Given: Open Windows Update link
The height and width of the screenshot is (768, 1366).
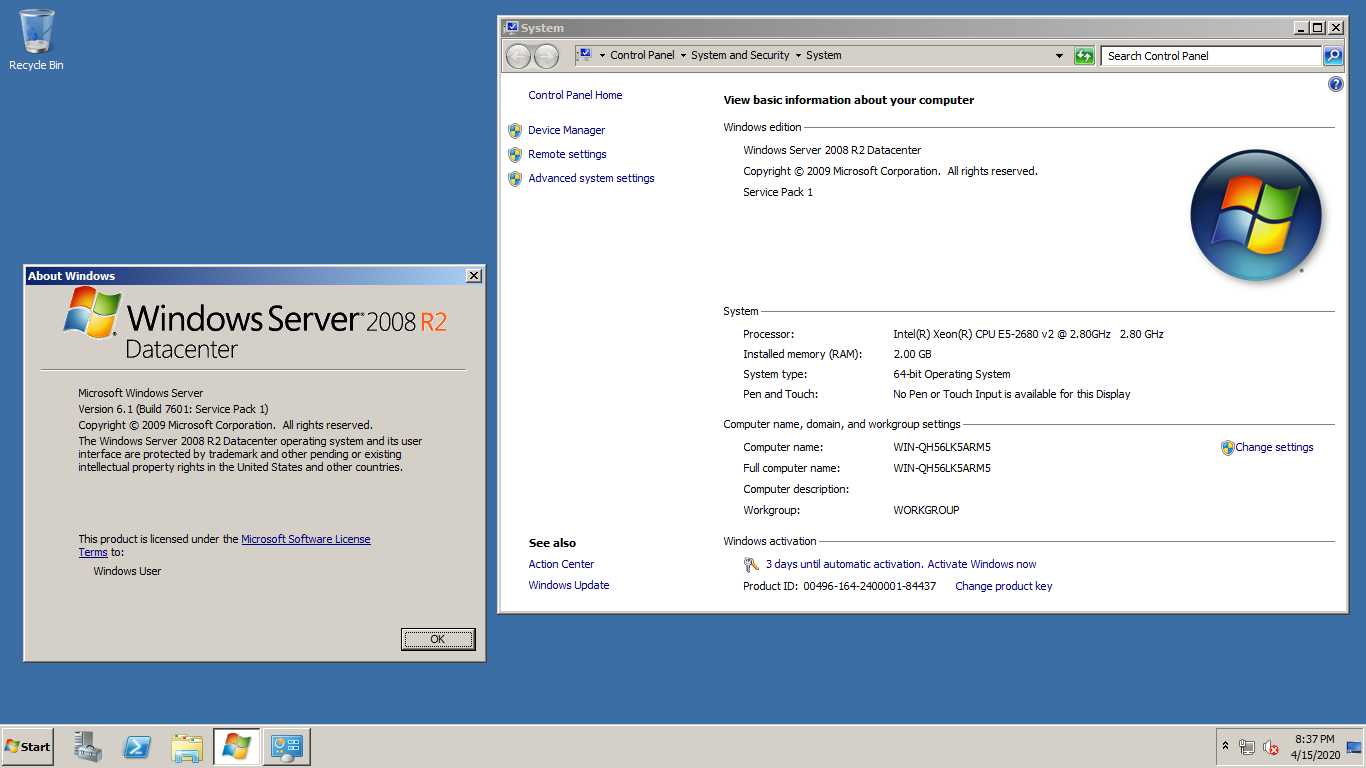Looking at the screenshot, I should coord(568,585).
